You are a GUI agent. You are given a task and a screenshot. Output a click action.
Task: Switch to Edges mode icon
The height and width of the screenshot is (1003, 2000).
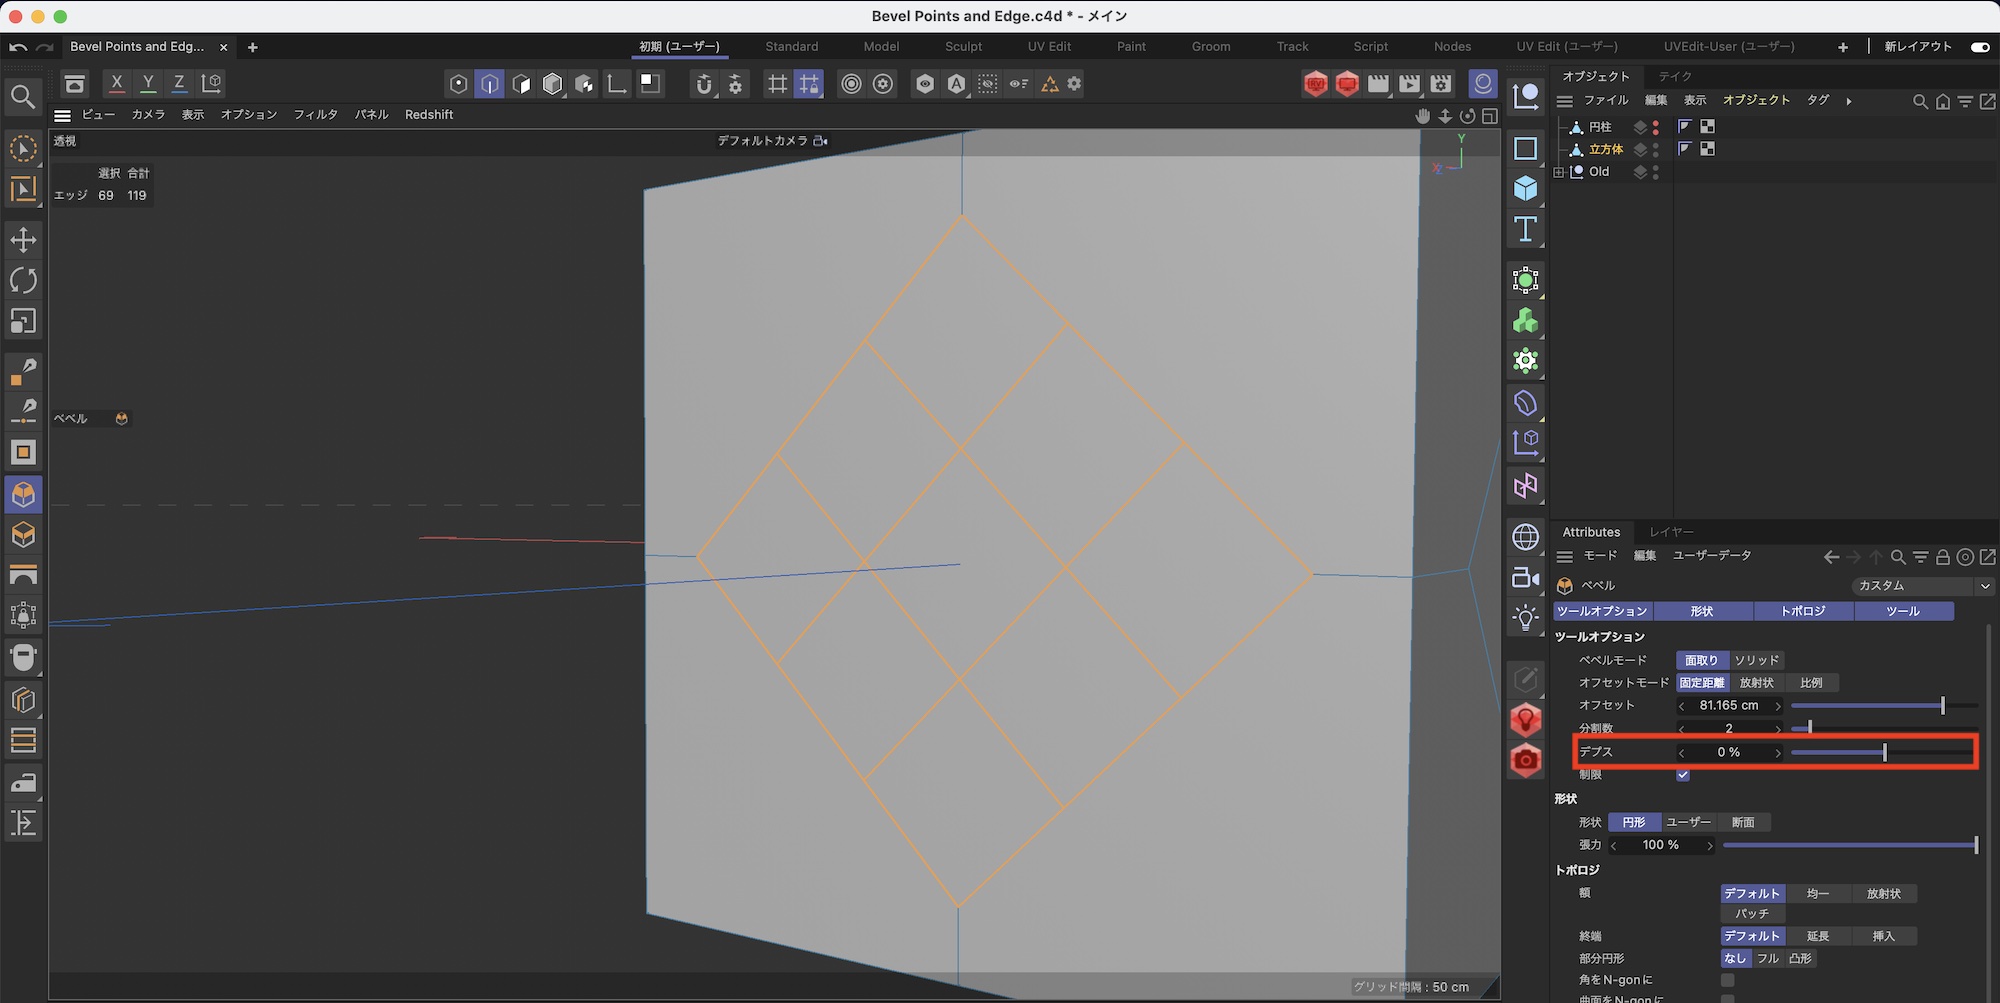coord(490,84)
